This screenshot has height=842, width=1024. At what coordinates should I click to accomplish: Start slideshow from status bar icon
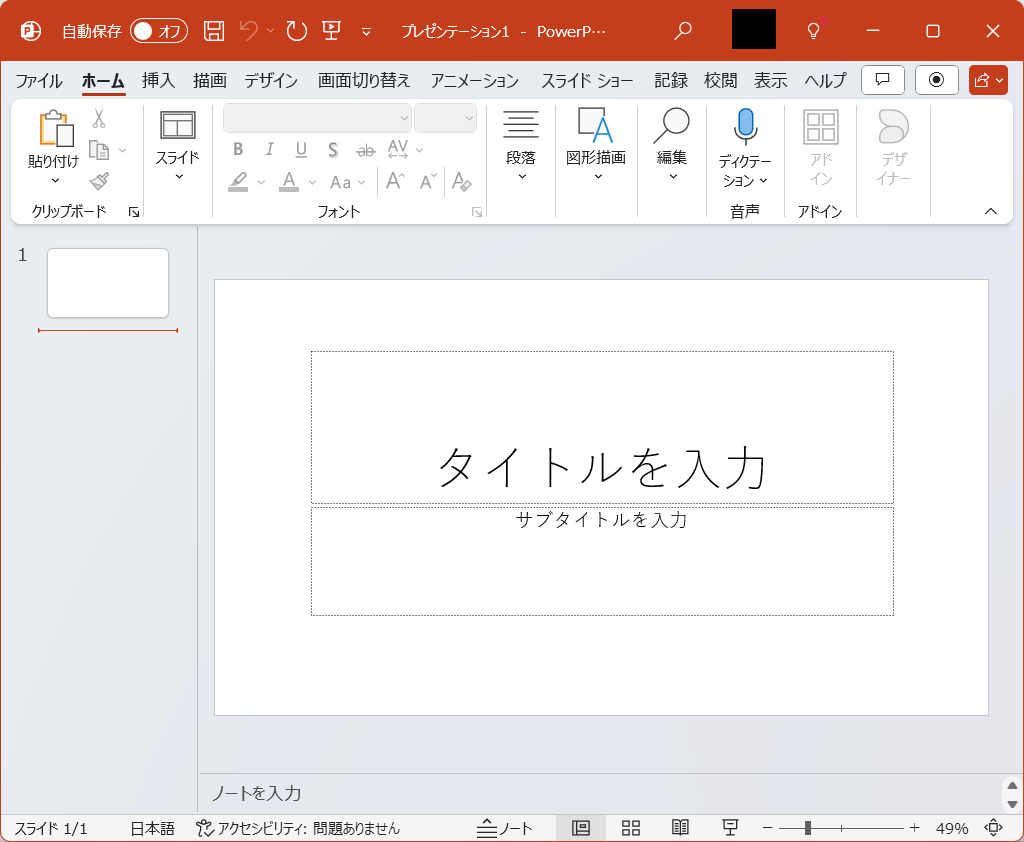pyautogui.click(x=730, y=828)
